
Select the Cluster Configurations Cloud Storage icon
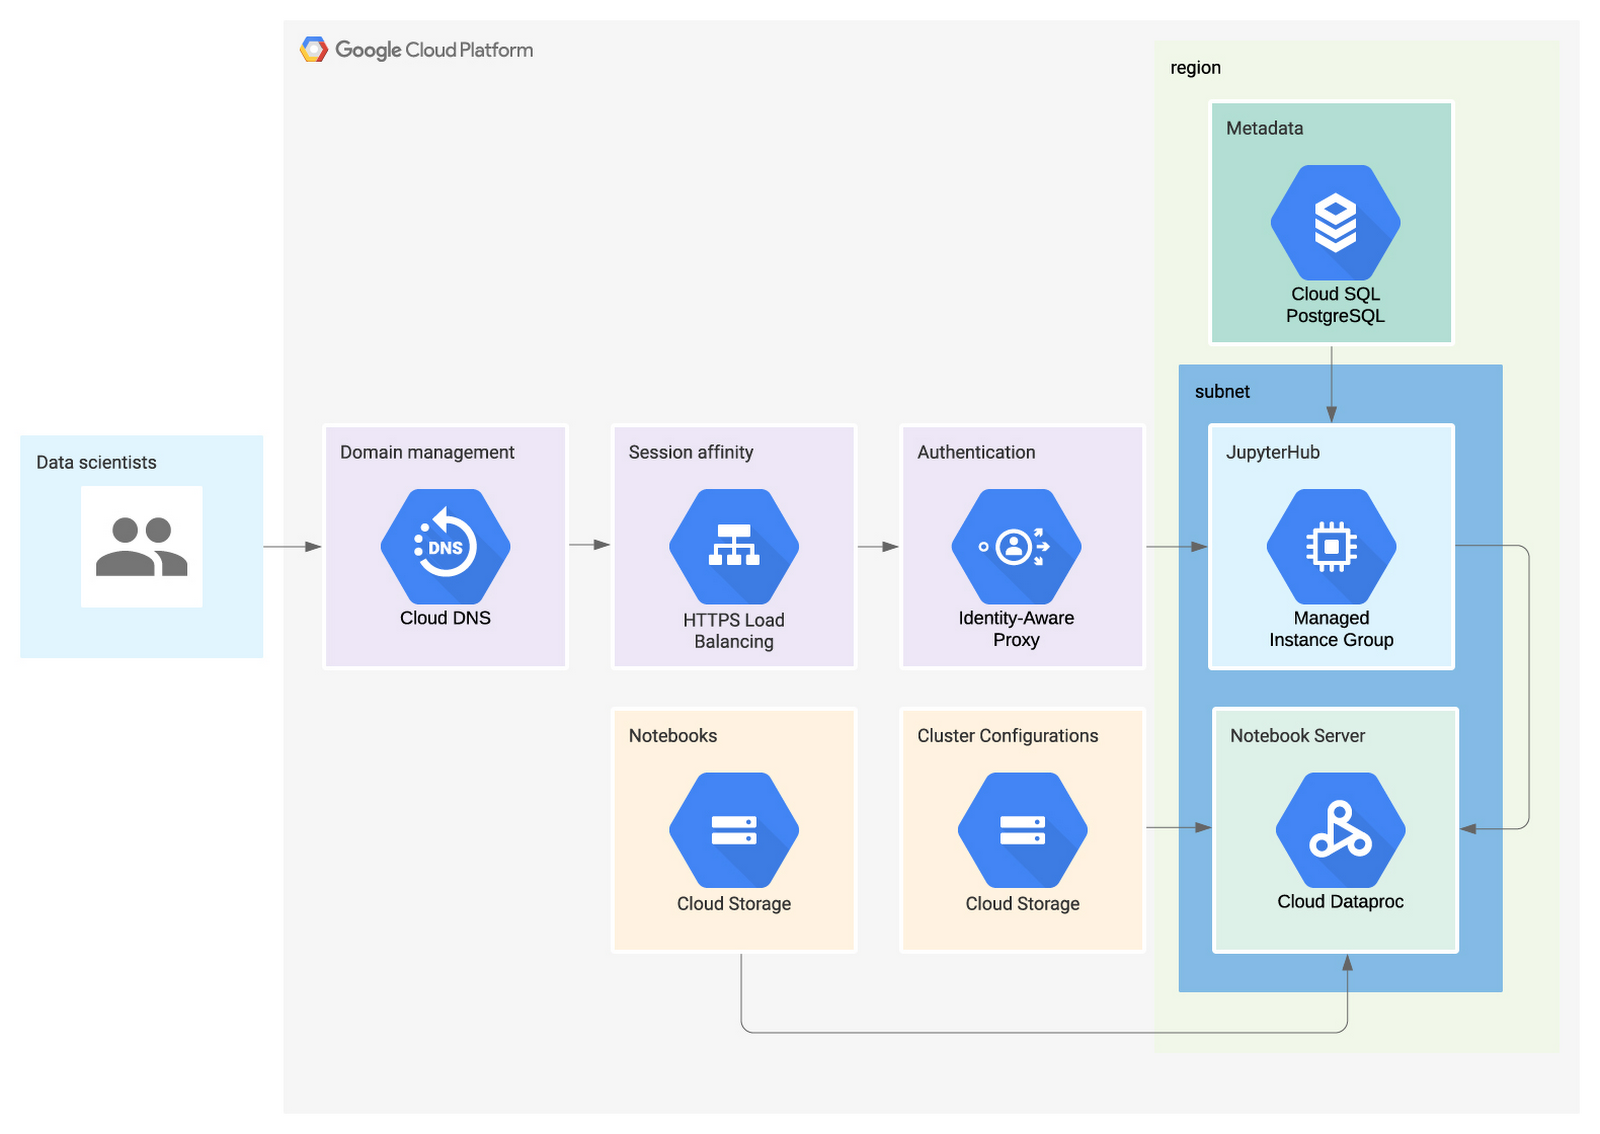pyautogui.click(x=1023, y=830)
